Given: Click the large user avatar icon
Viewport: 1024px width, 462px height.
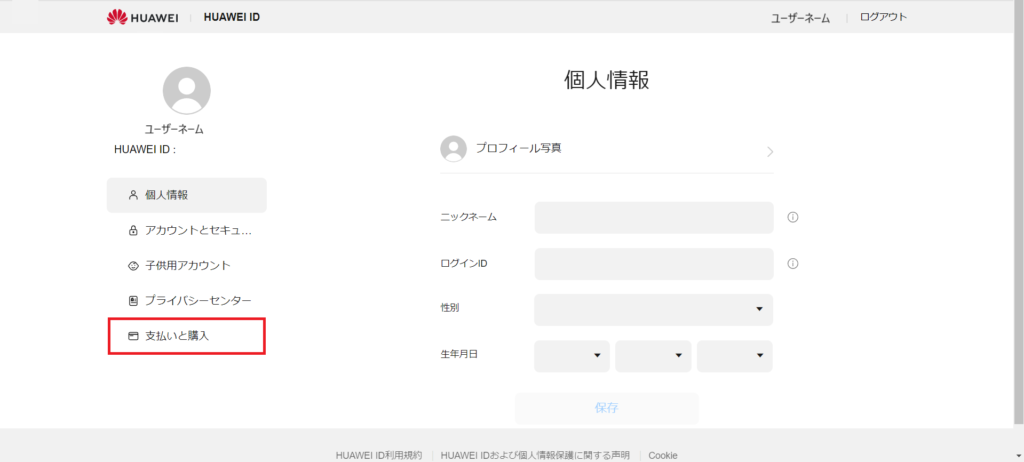Looking at the screenshot, I should (x=186, y=91).
